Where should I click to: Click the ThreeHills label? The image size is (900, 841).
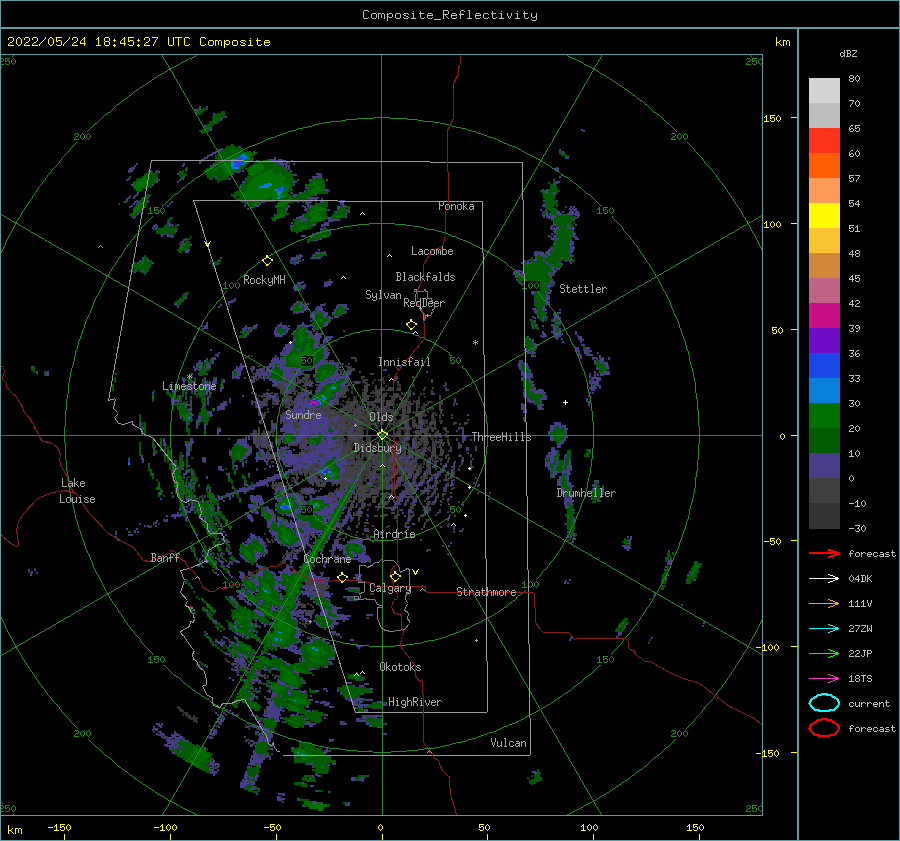(x=501, y=437)
